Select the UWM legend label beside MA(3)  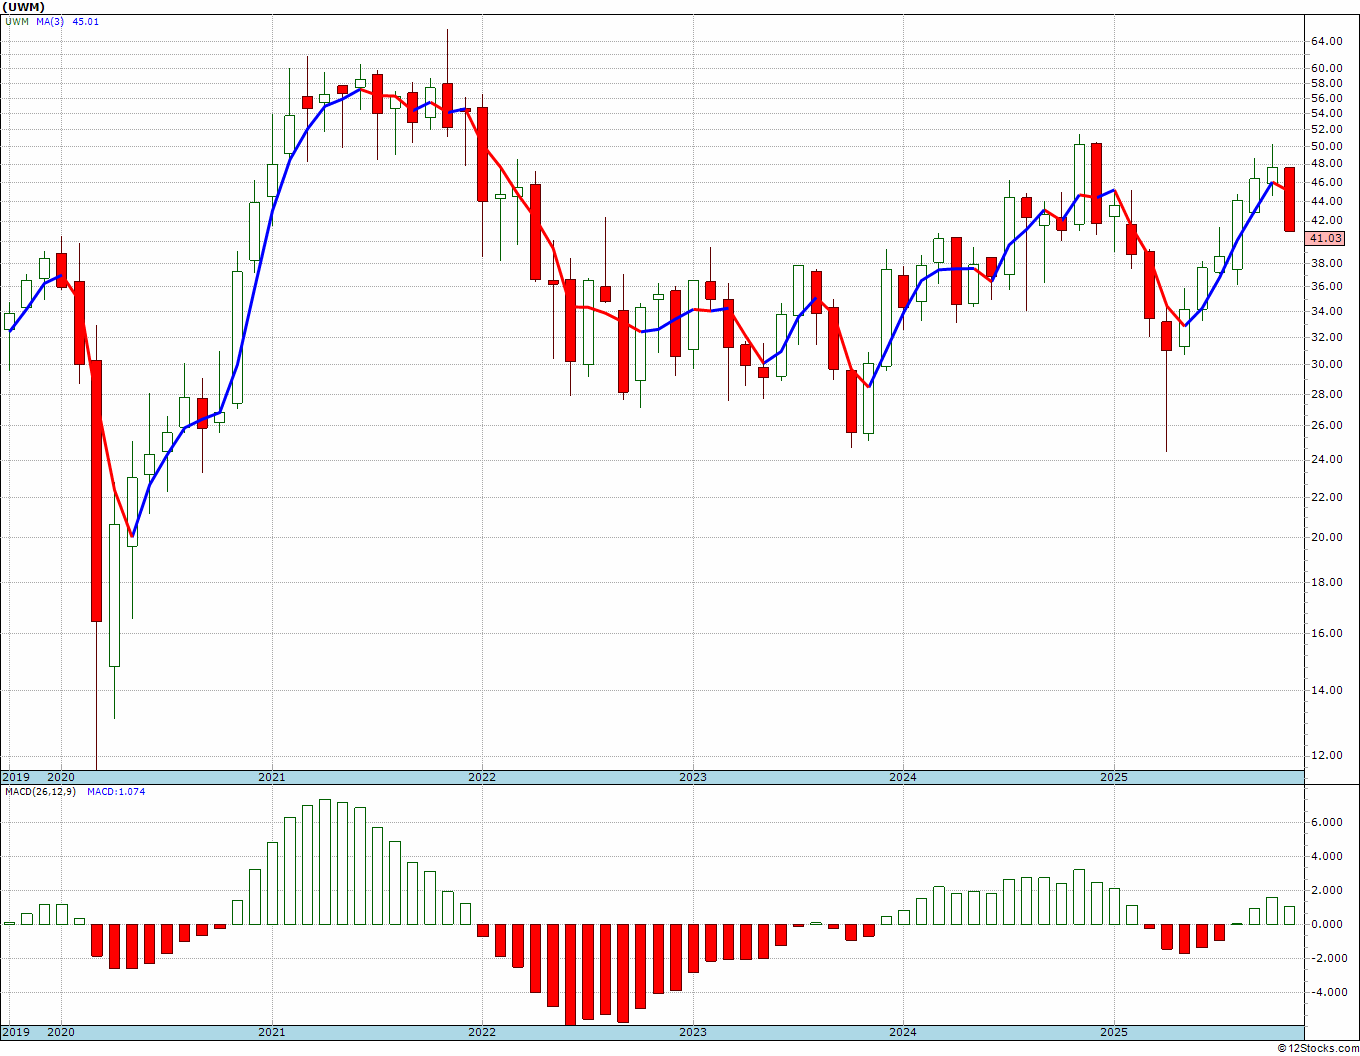click(17, 22)
